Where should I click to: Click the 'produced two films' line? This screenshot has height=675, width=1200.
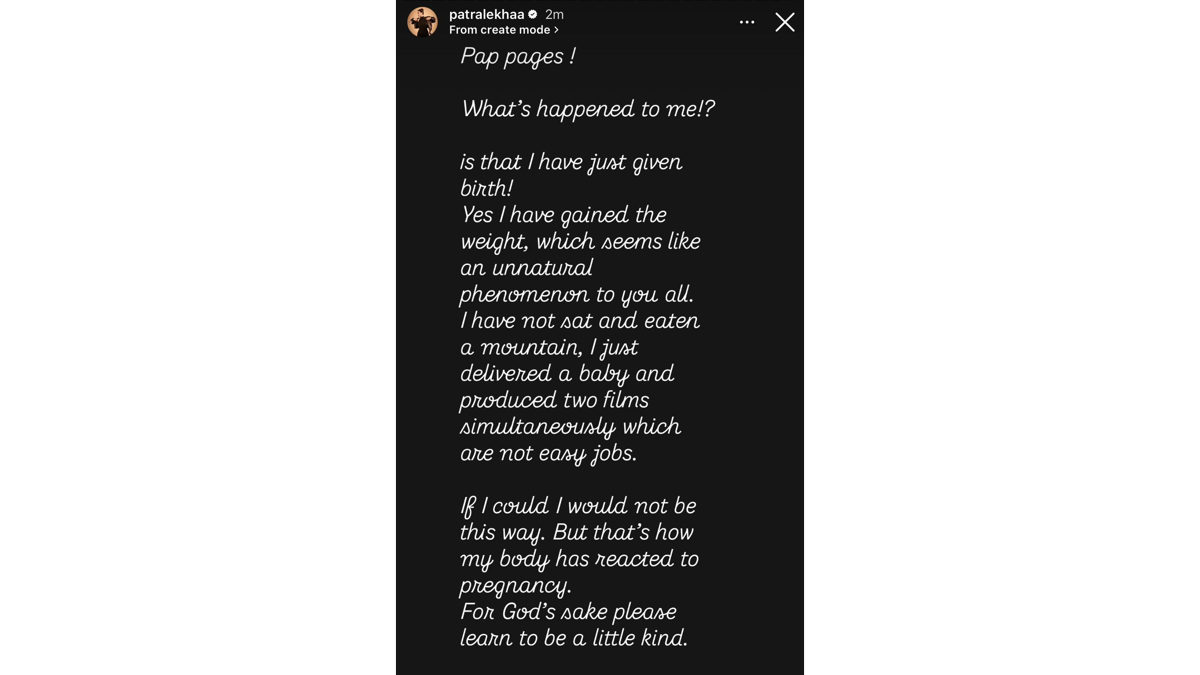point(554,400)
